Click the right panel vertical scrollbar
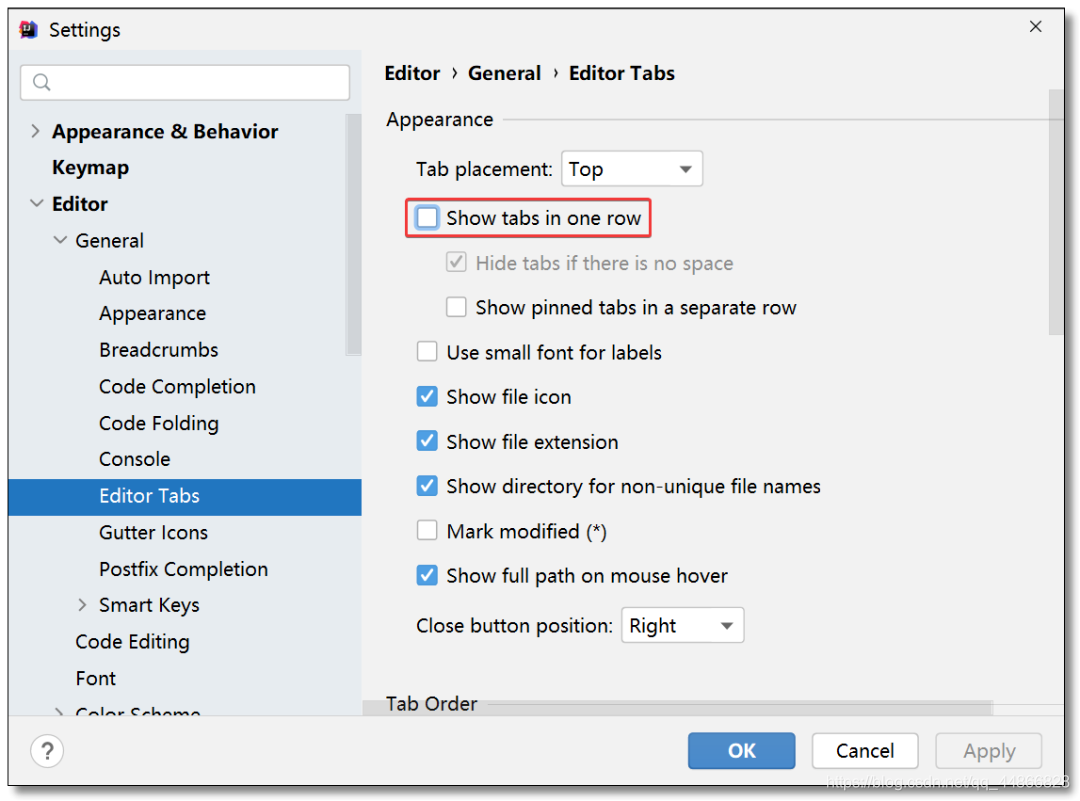Image resolution: width=1080 pixels, height=801 pixels. tap(1056, 212)
